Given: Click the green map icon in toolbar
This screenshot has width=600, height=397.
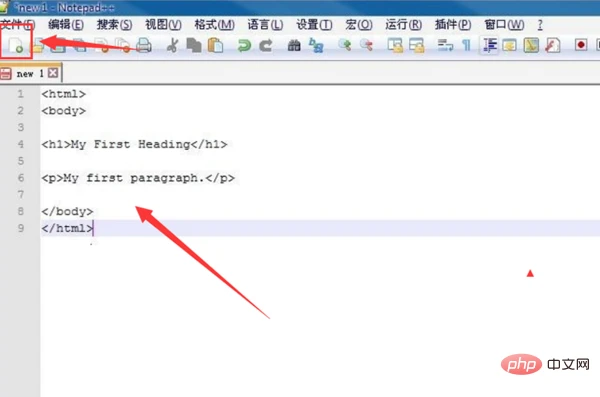Looking at the screenshot, I should 531,46.
